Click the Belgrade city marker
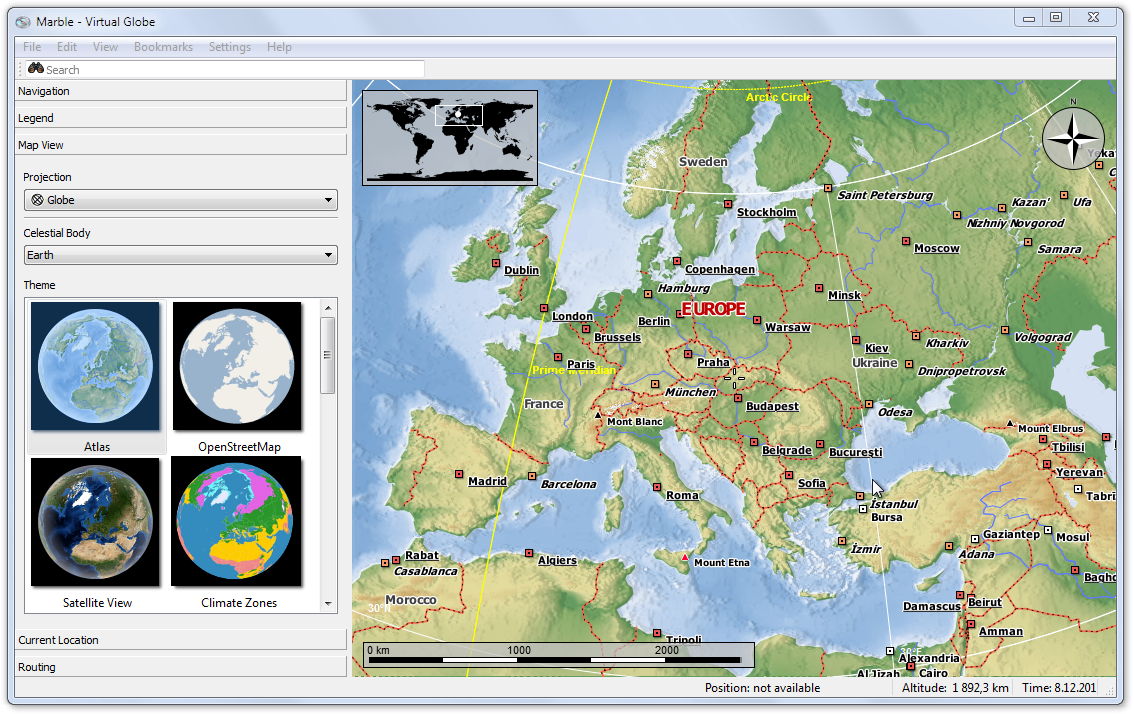Screen dimensions: 1134x714 [754, 442]
